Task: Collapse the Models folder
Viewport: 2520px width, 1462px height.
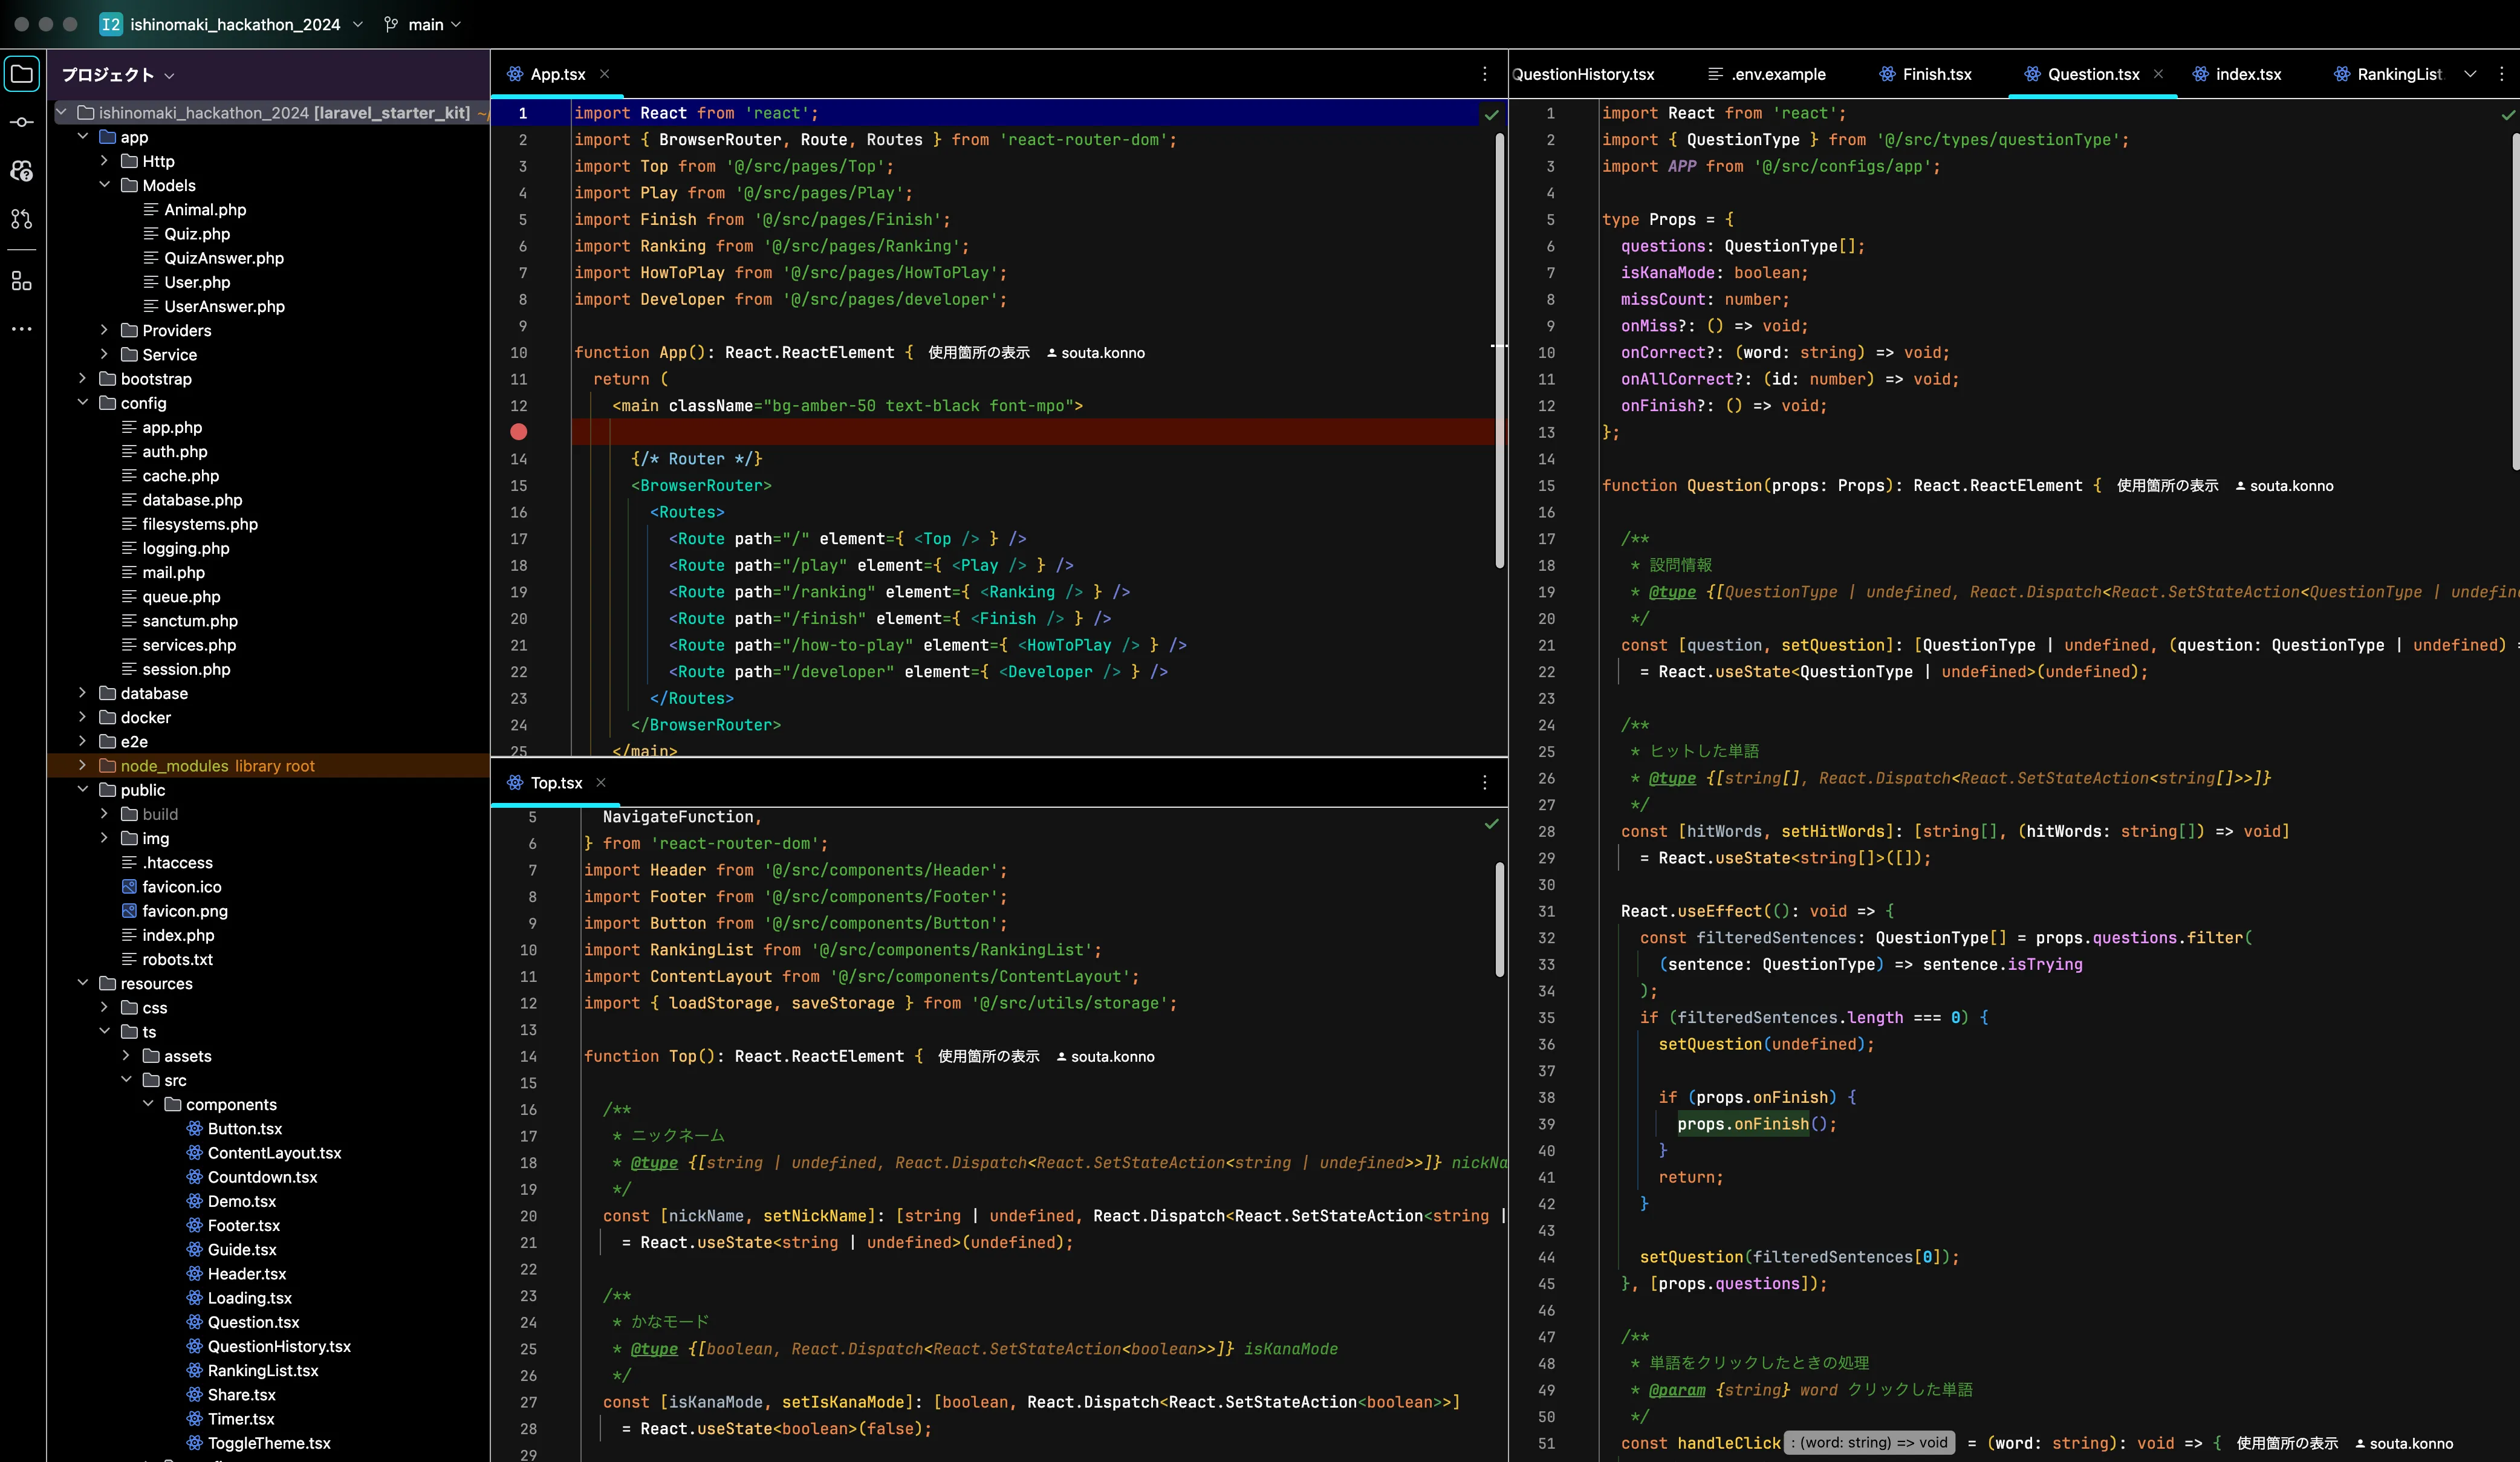Action: click(x=105, y=185)
